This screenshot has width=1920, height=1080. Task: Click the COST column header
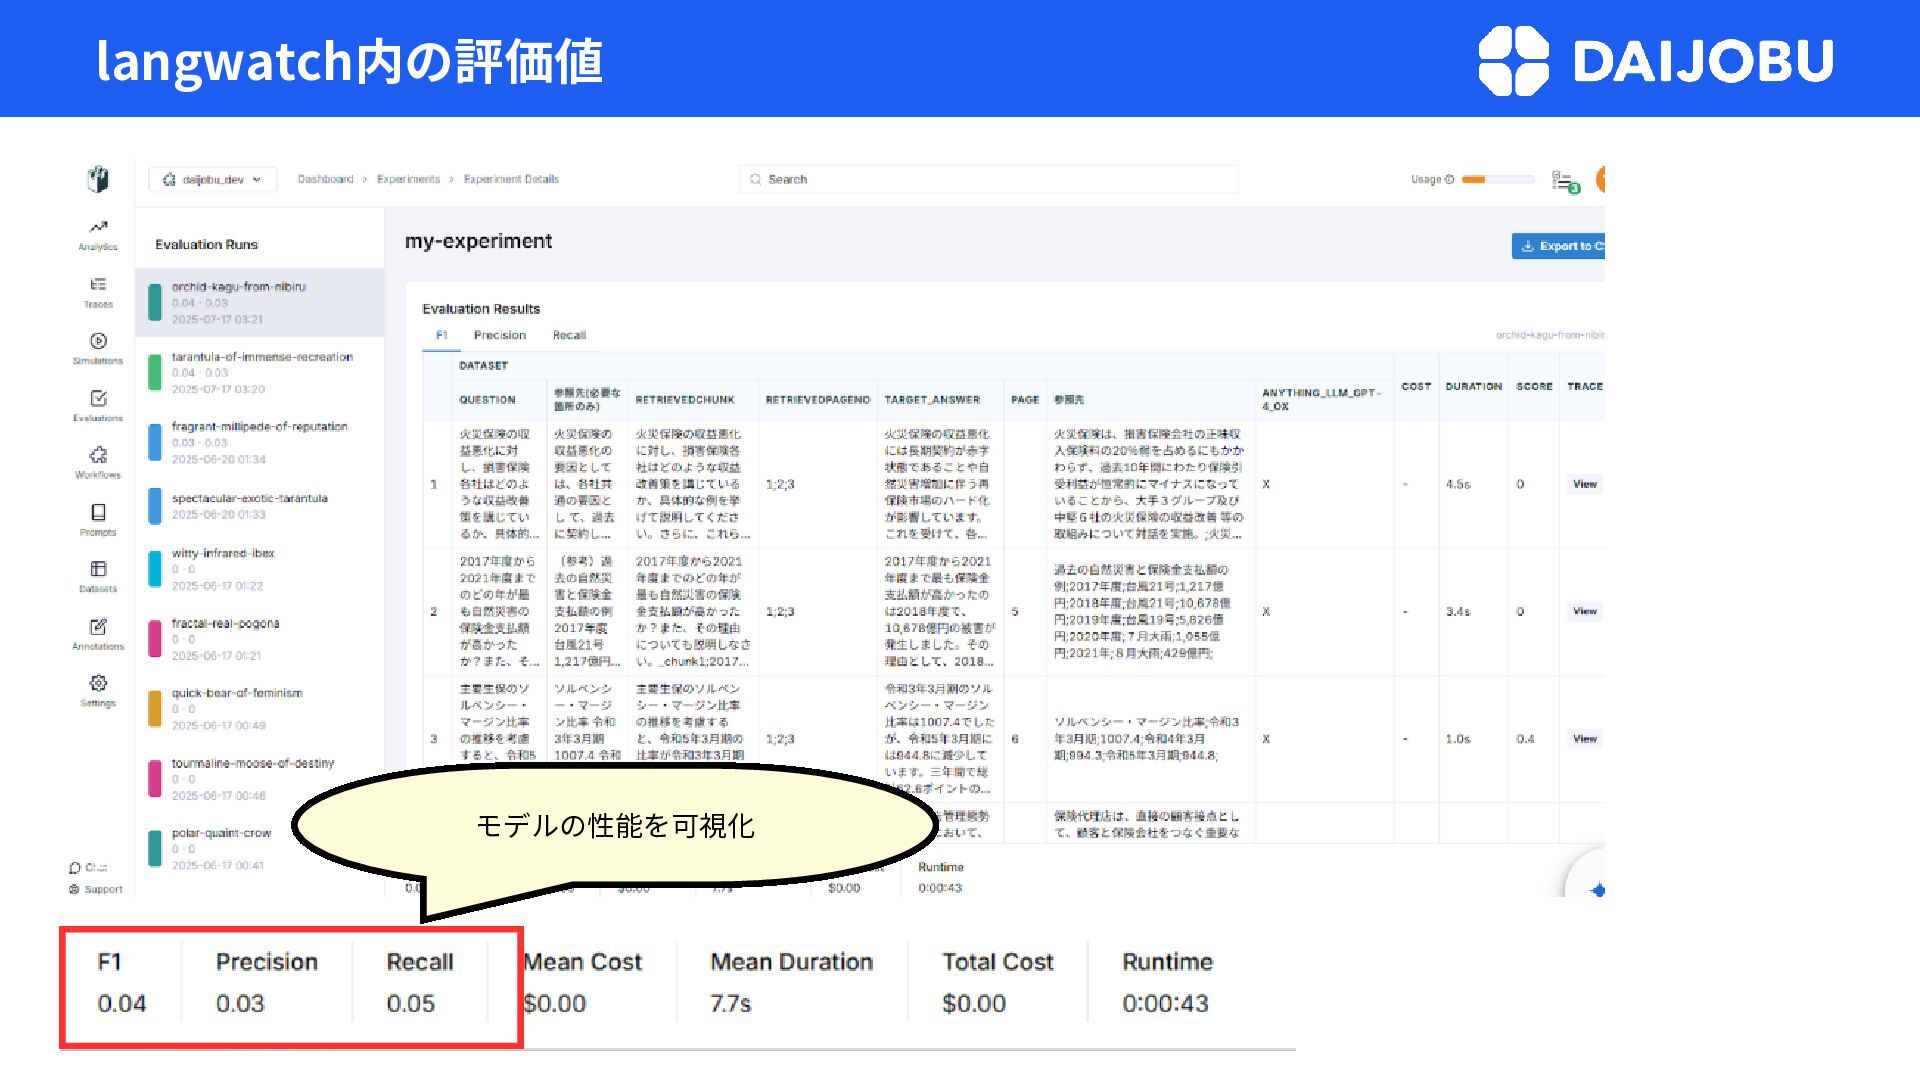tap(1416, 386)
